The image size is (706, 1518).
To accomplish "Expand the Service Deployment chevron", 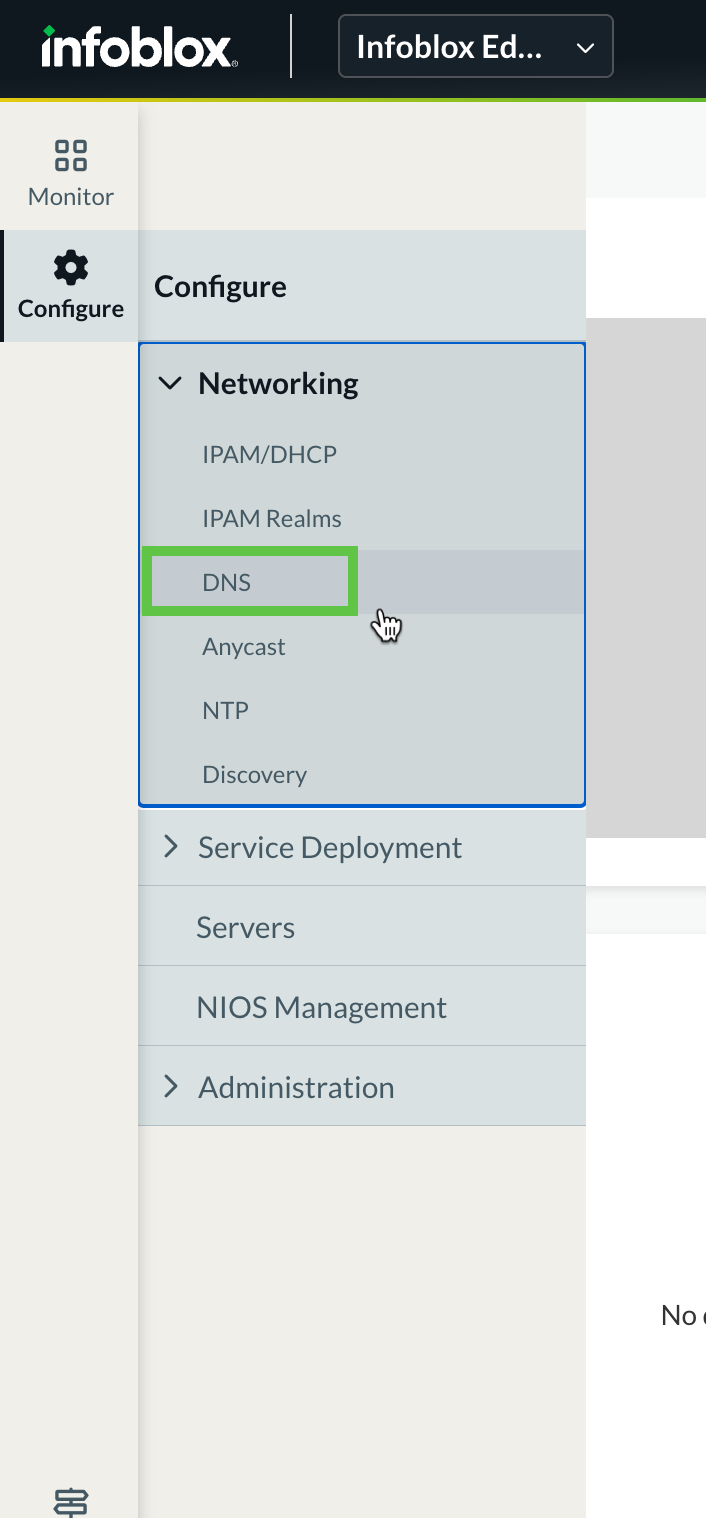I will coord(171,847).
